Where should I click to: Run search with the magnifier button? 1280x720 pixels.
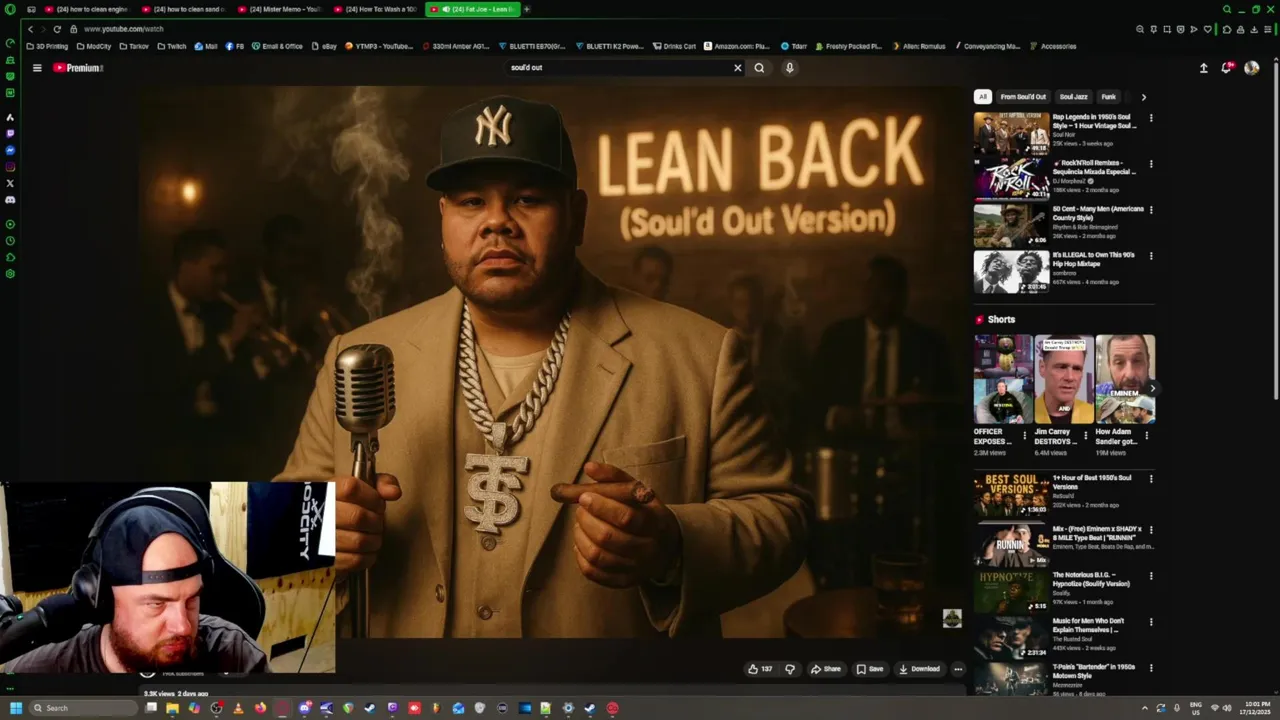click(x=759, y=68)
